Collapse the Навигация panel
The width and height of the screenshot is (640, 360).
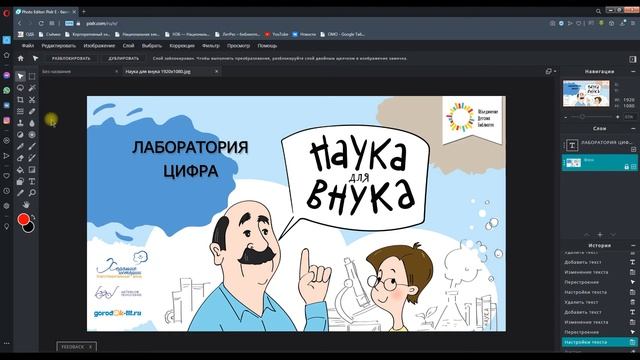click(x=633, y=71)
